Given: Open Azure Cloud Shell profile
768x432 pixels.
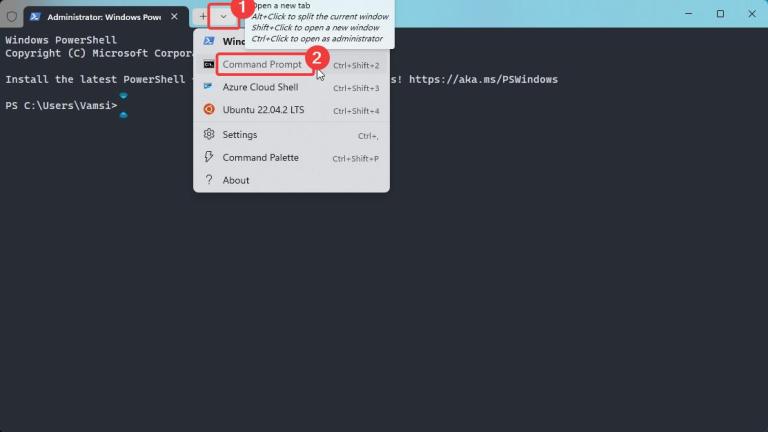Looking at the screenshot, I should pos(291,87).
